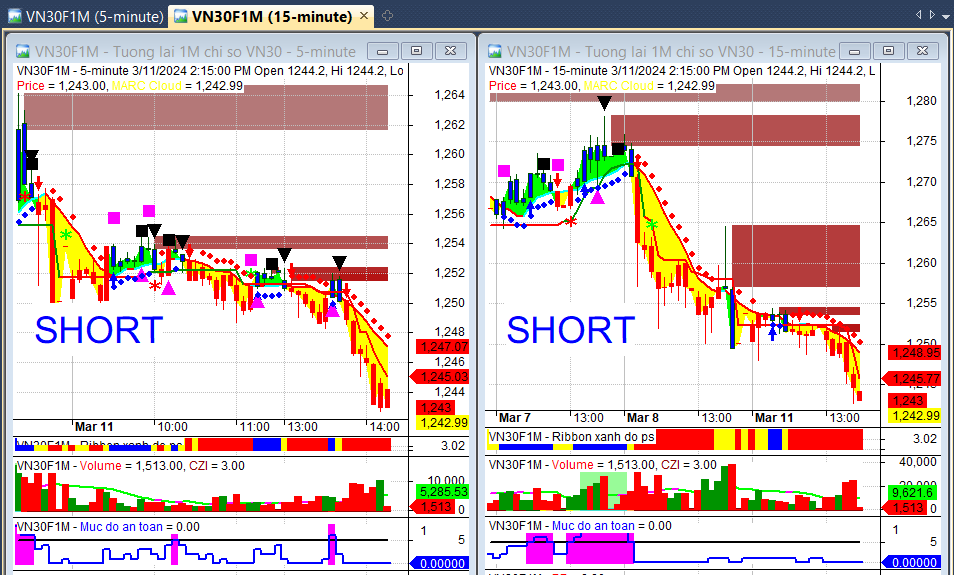Screen dimensions: 954x575
Task: Click Muc do an toan label, 5-minute pane
Action: (x=121, y=527)
